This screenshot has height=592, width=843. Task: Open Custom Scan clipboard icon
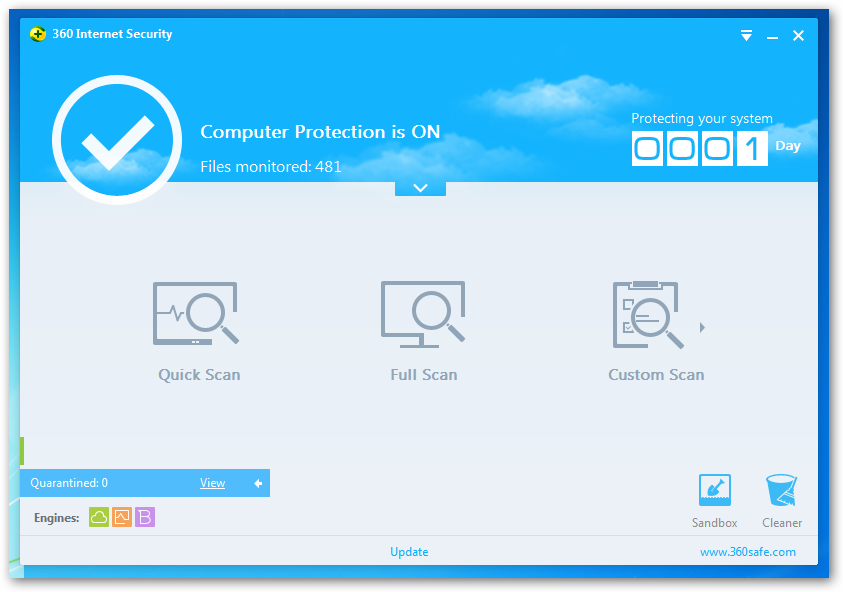[x=648, y=314]
